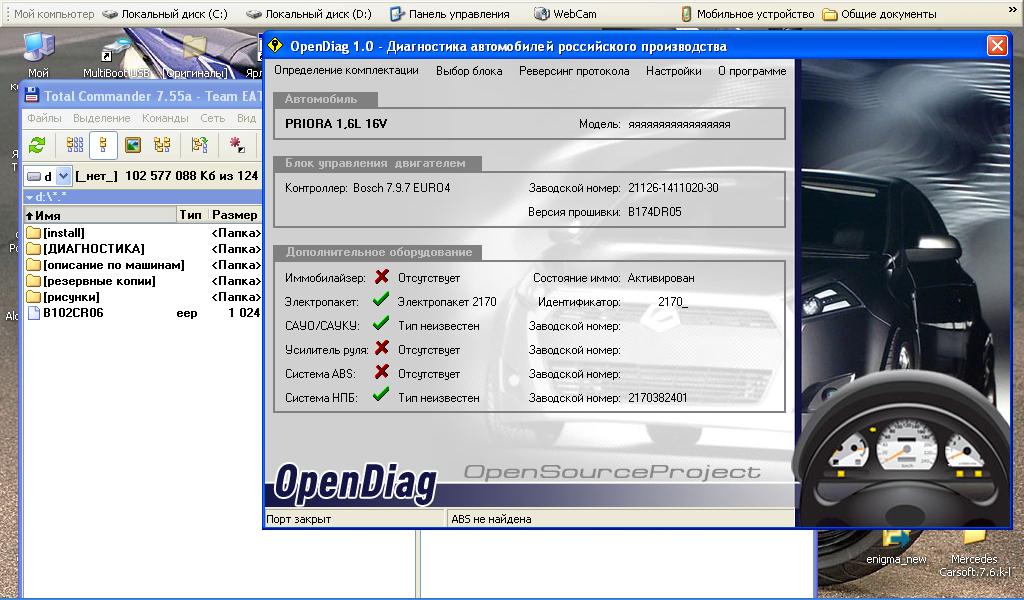The width and height of the screenshot is (1024, 600).
Task: Expand the drive d dropdown
Action: point(63,176)
